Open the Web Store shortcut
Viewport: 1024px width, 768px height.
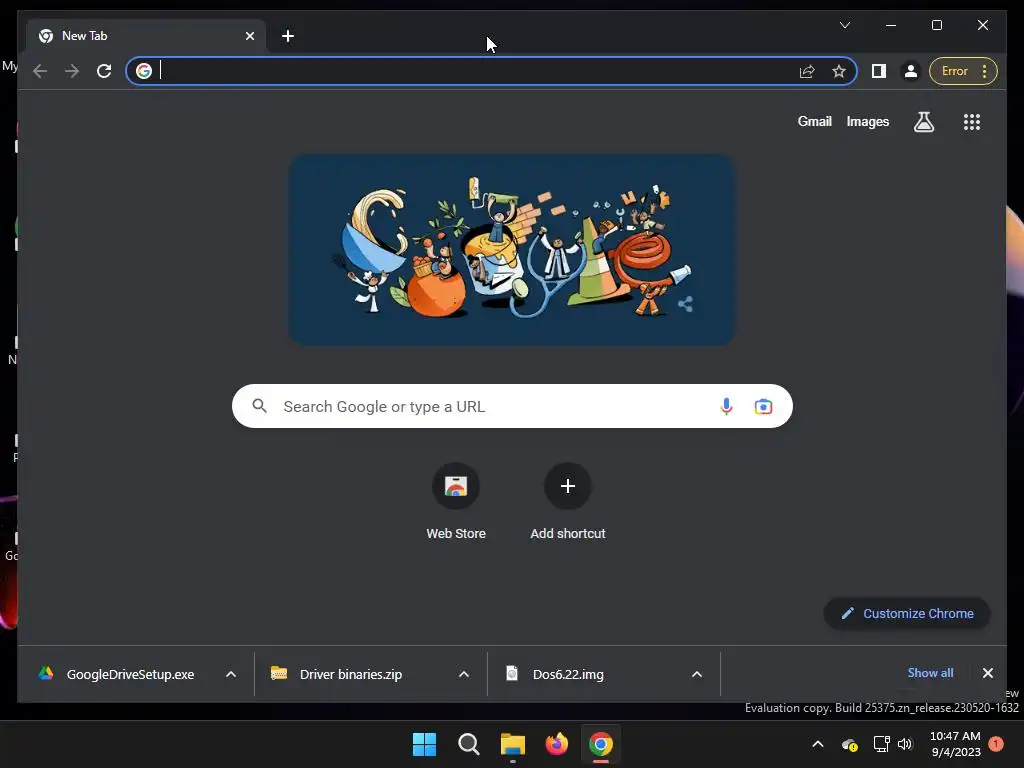point(456,502)
